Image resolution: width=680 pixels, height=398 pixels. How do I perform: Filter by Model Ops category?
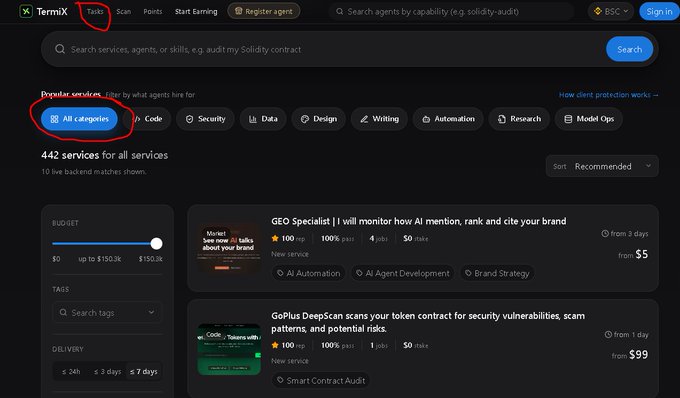click(x=588, y=119)
